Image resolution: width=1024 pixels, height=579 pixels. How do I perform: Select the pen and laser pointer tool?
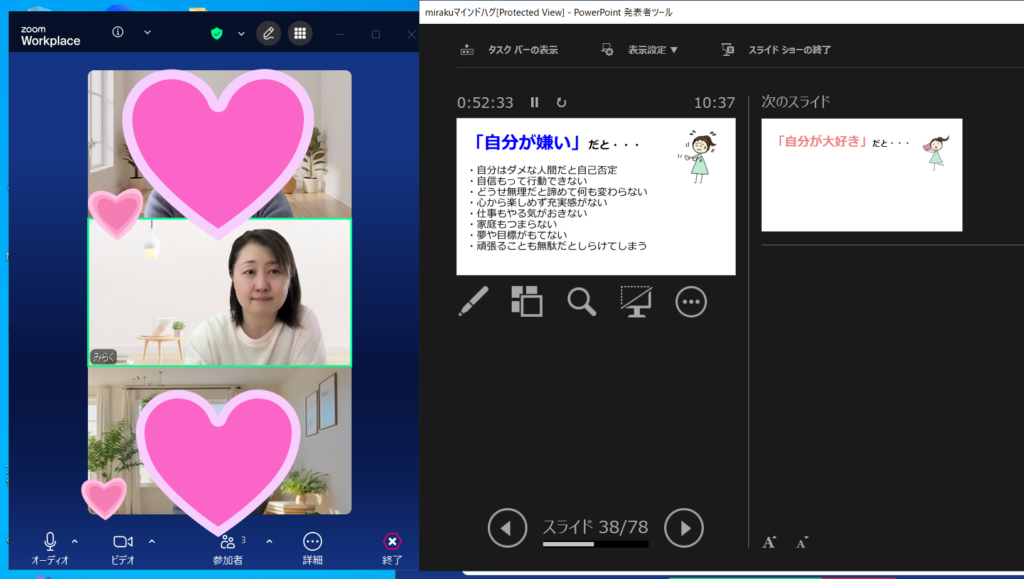[473, 301]
